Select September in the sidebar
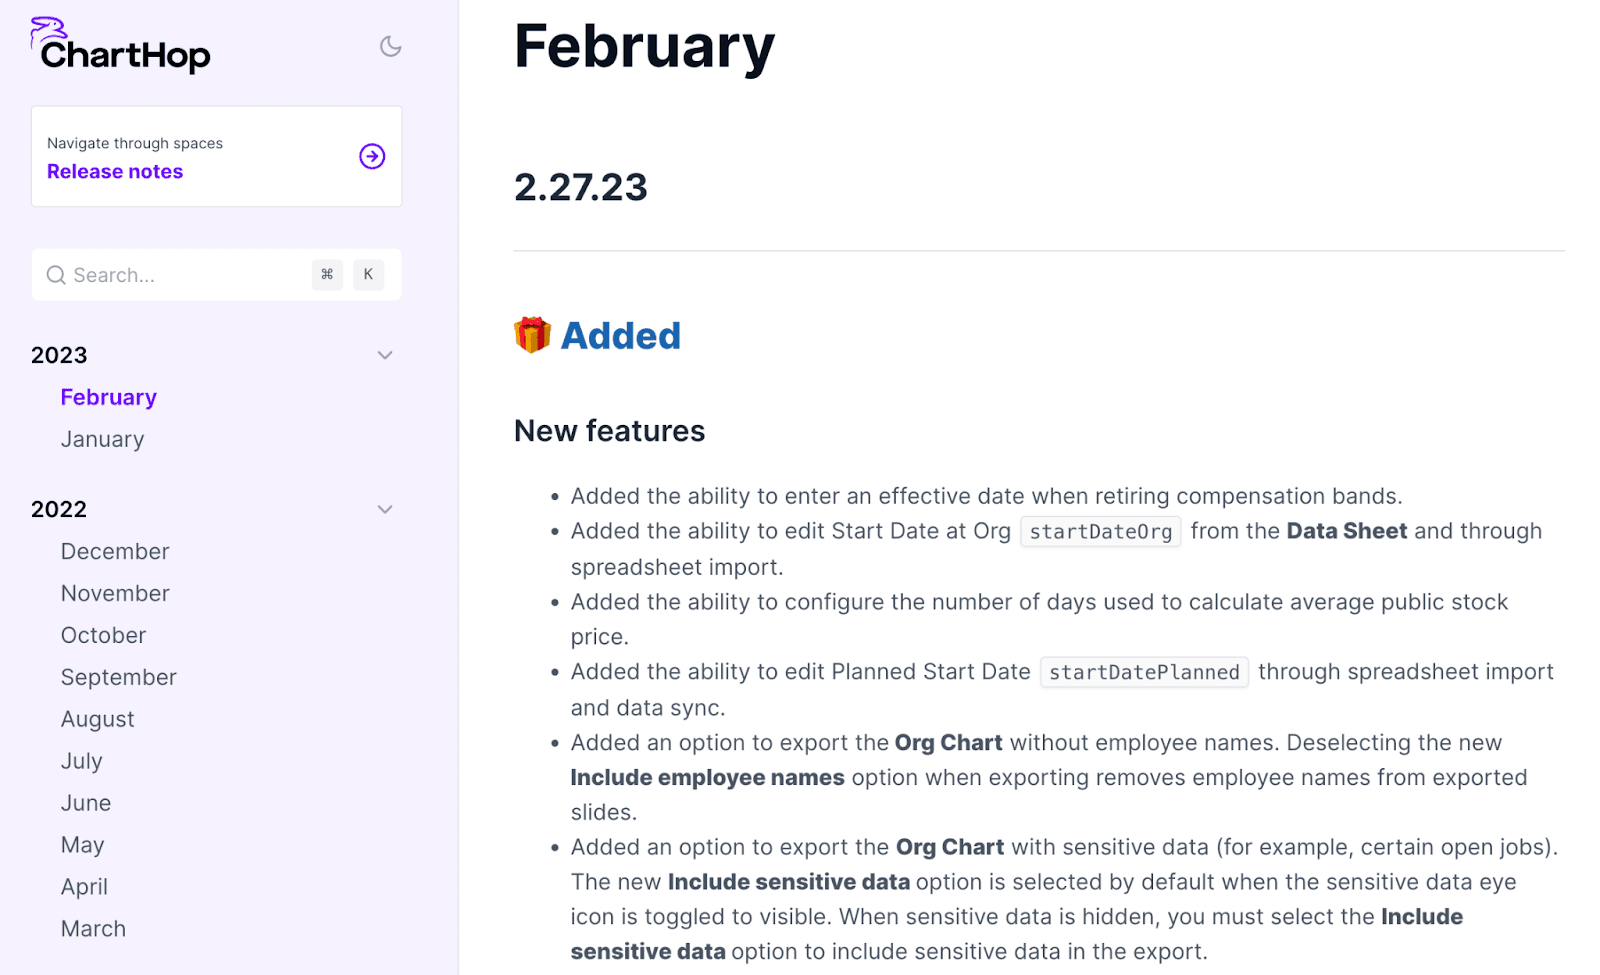1600x975 pixels. click(x=118, y=677)
